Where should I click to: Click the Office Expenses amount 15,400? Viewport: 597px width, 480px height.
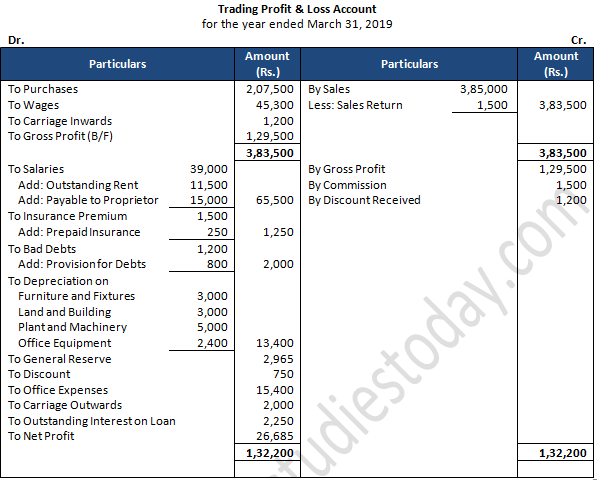tap(275, 390)
